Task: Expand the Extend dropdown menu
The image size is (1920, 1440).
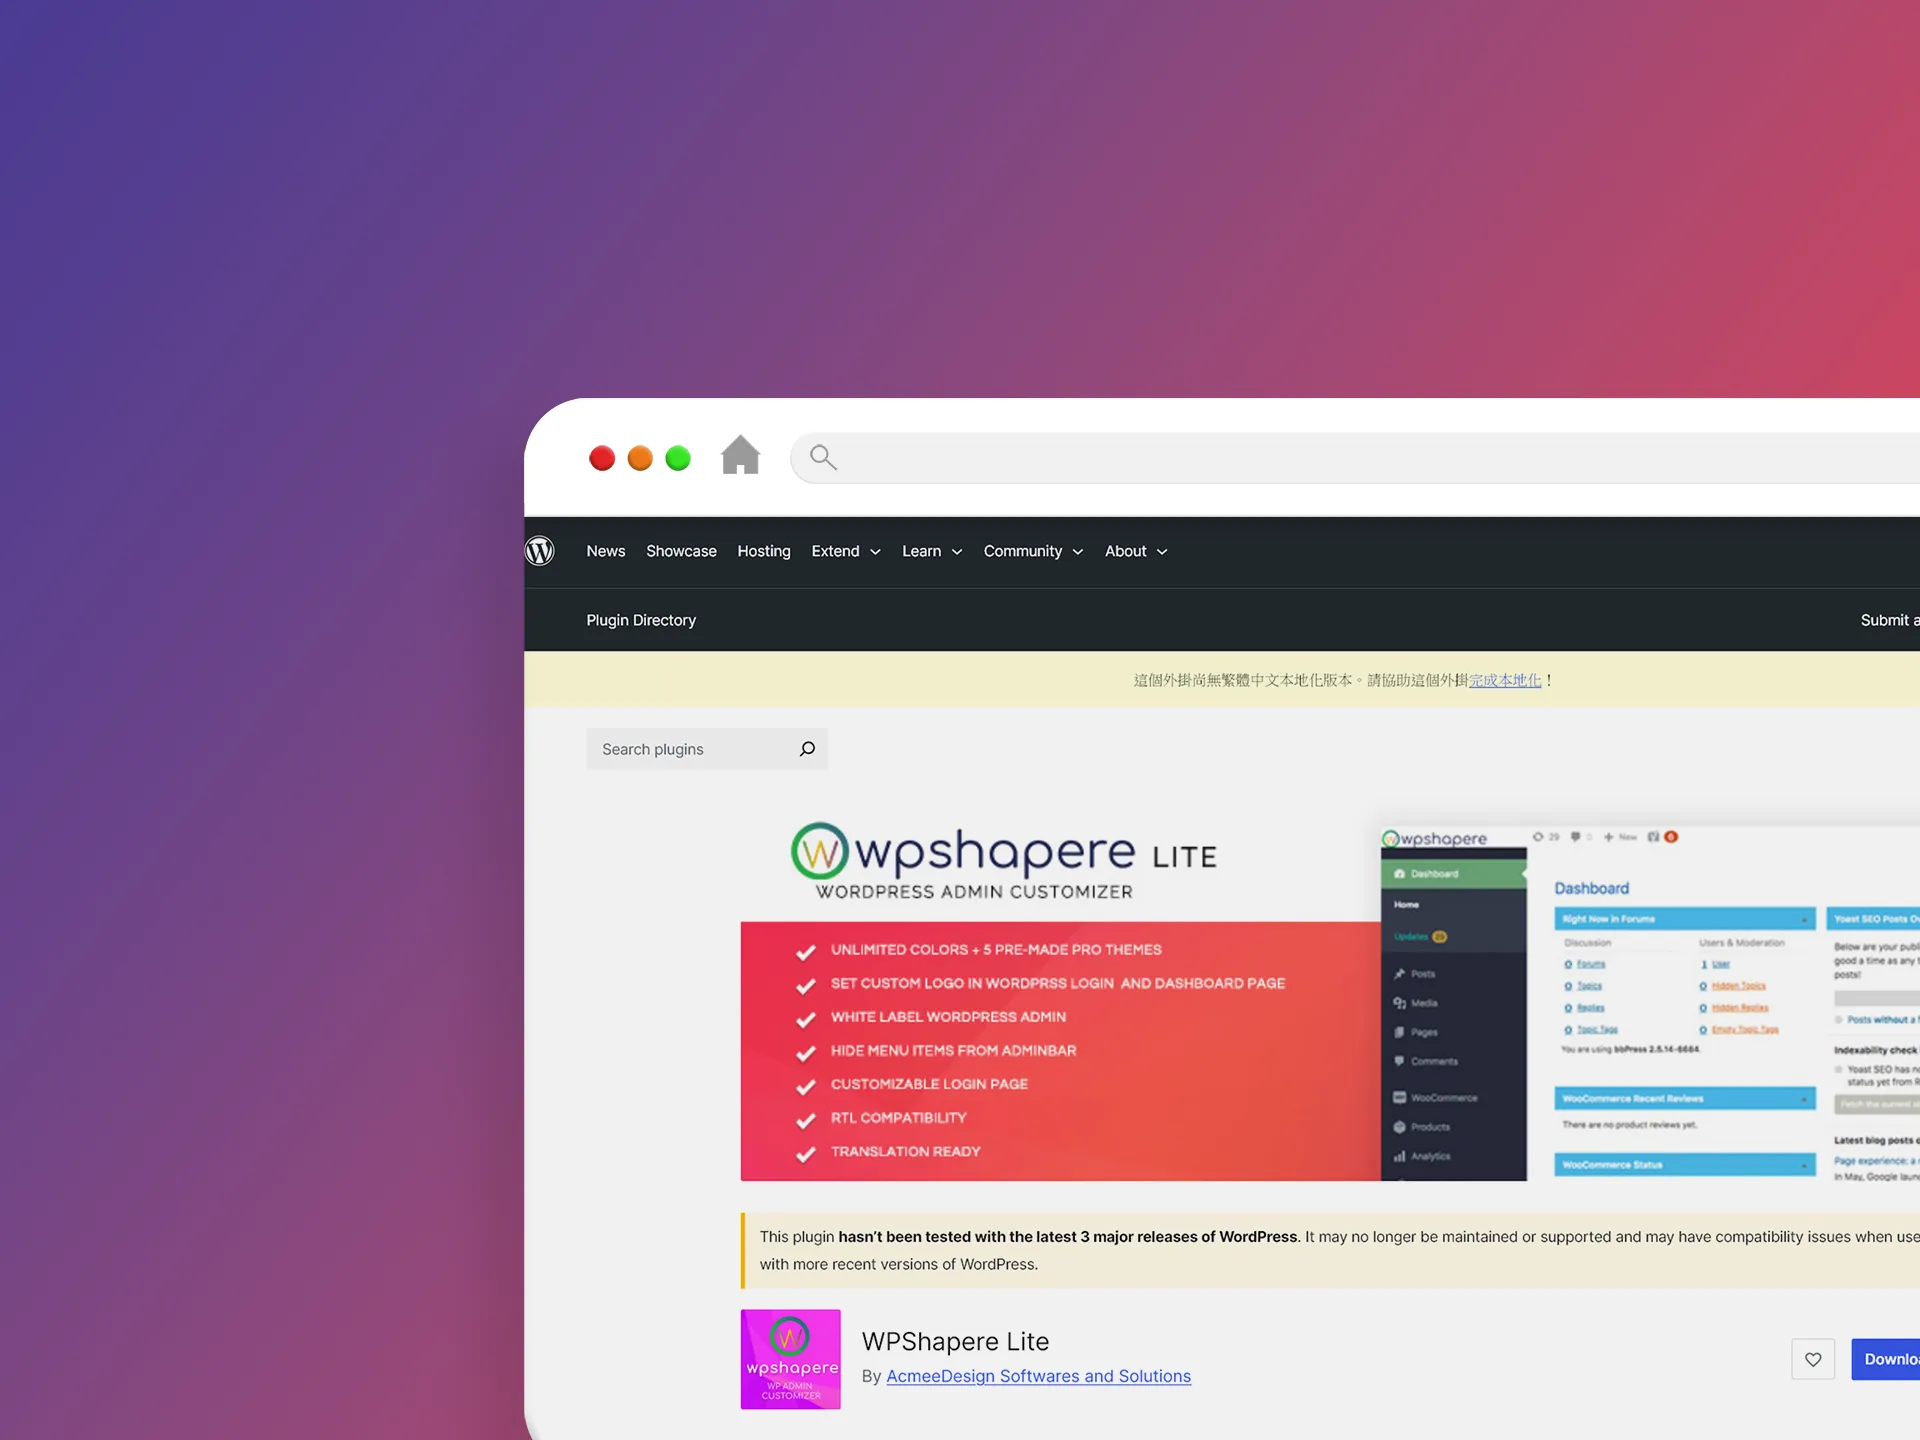Action: [x=846, y=551]
